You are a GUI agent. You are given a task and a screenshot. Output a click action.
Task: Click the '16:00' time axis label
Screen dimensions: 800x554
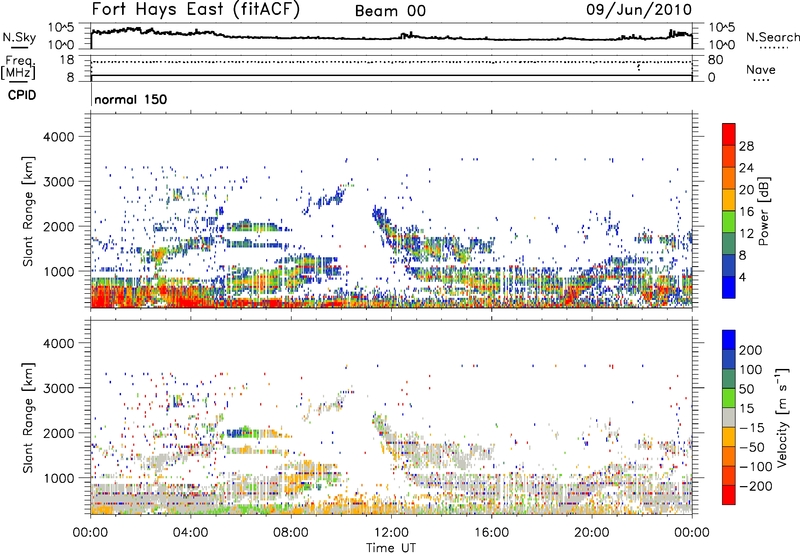click(491, 533)
